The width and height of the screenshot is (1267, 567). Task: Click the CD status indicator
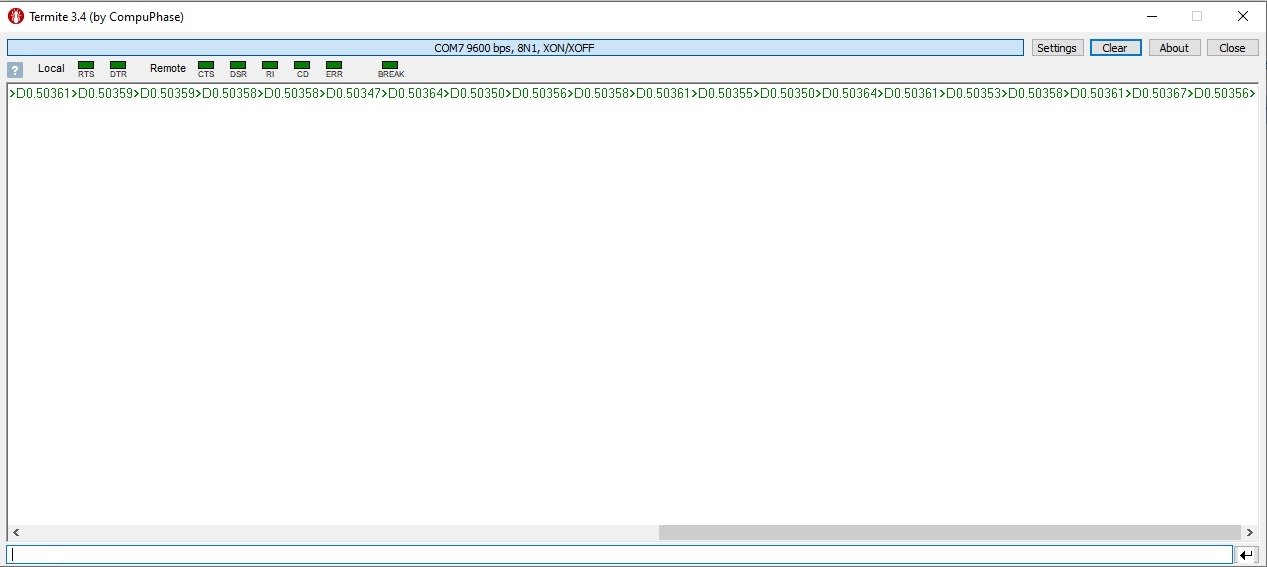pos(302,66)
